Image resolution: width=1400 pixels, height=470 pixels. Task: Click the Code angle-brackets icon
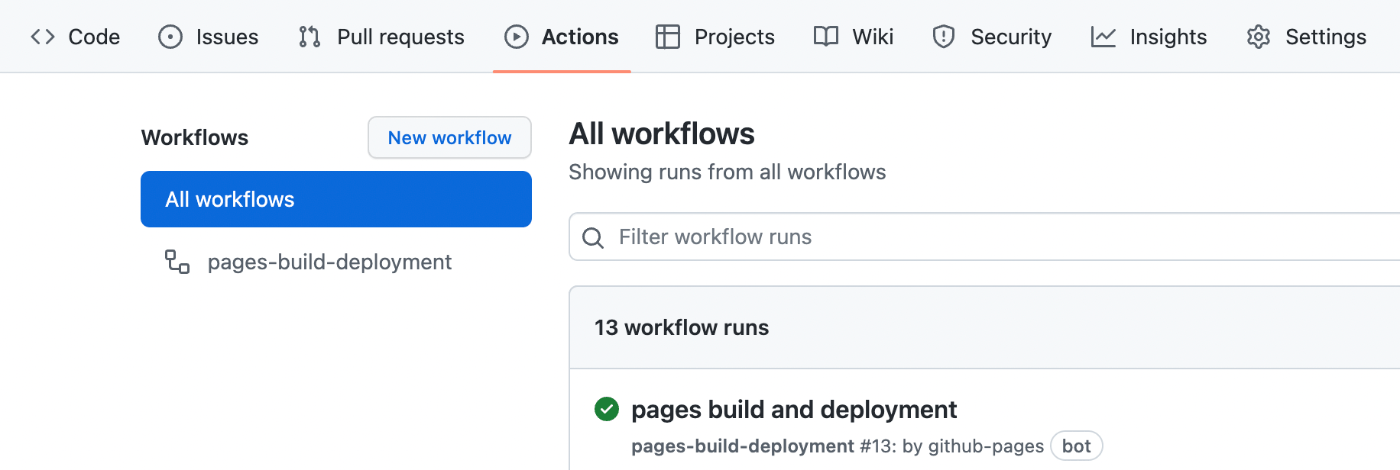pos(42,37)
